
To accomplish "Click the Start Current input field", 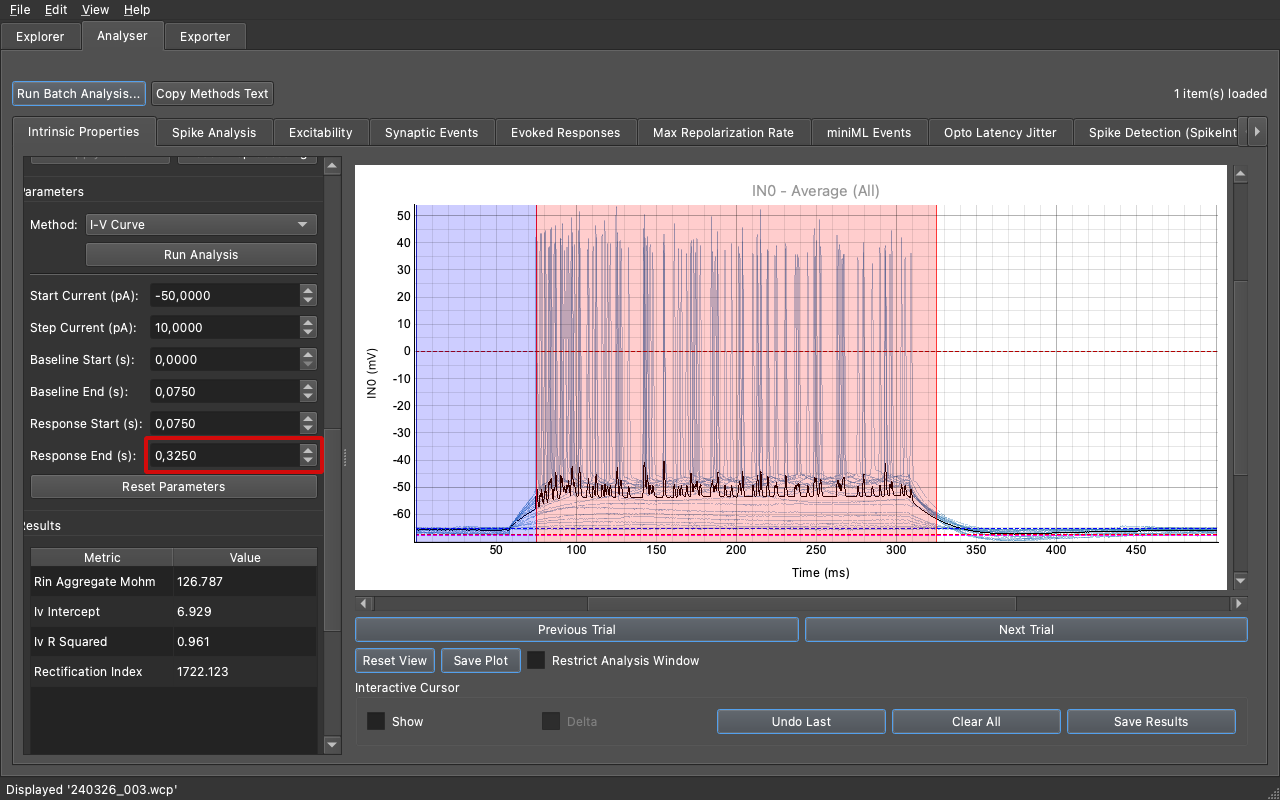I will point(225,296).
